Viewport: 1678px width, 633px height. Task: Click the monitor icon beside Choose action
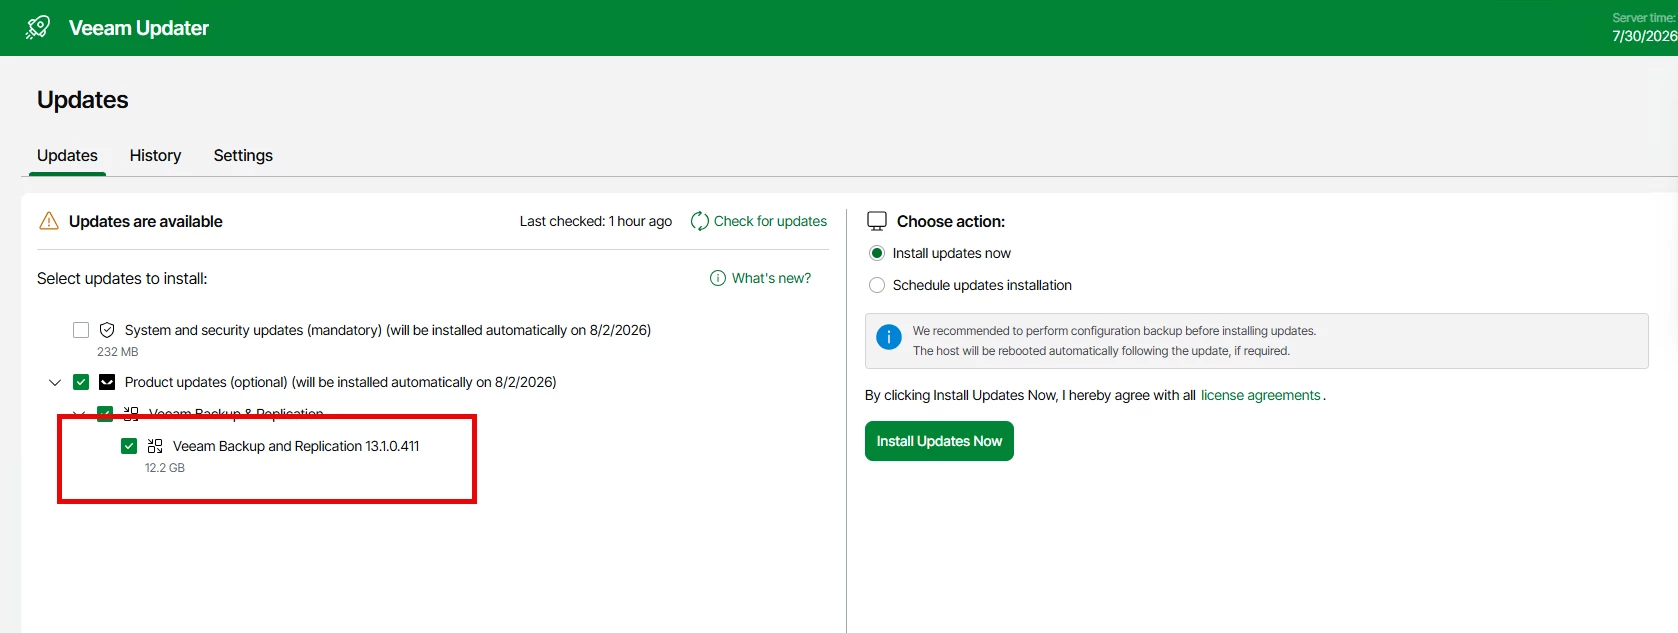click(x=877, y=221)
